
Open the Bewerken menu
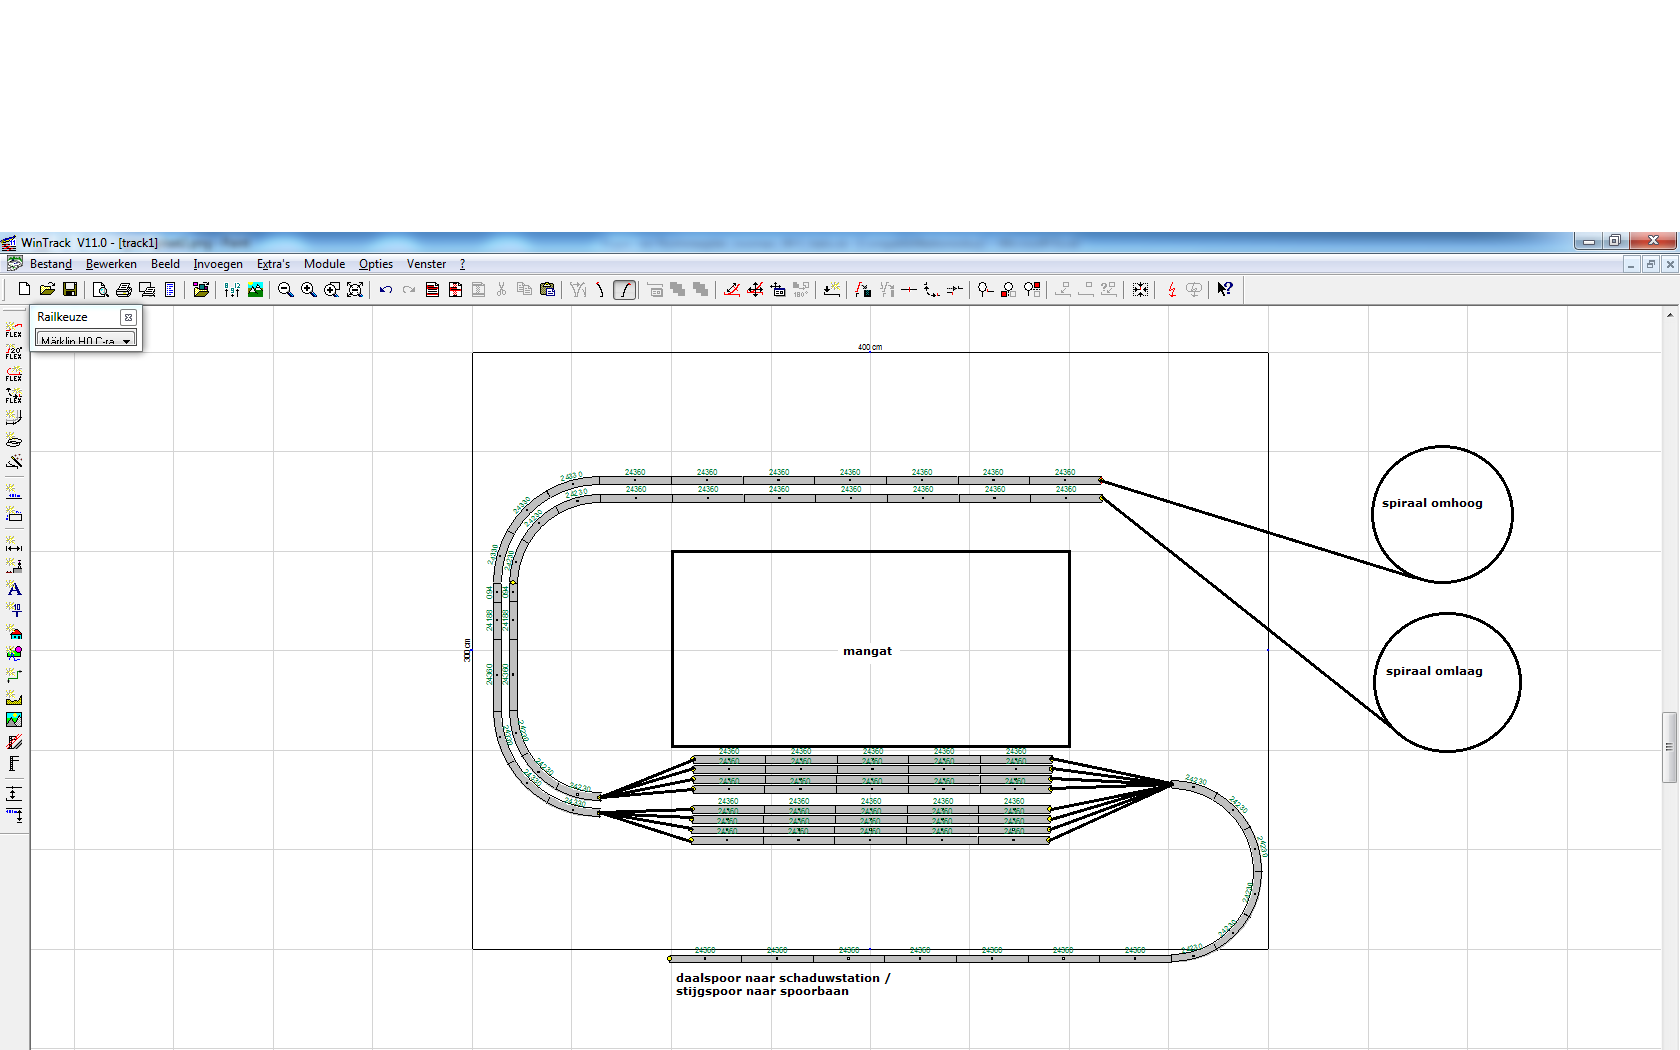click(x=111, y=264)
